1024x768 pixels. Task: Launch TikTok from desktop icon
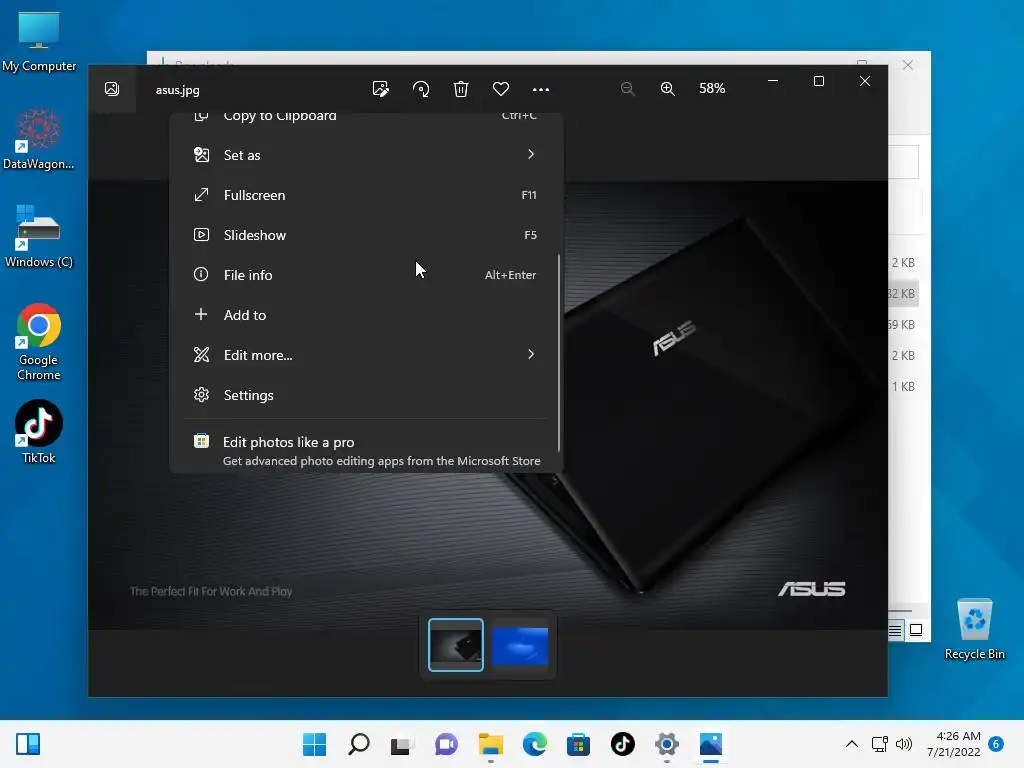[x=39, y=432]
